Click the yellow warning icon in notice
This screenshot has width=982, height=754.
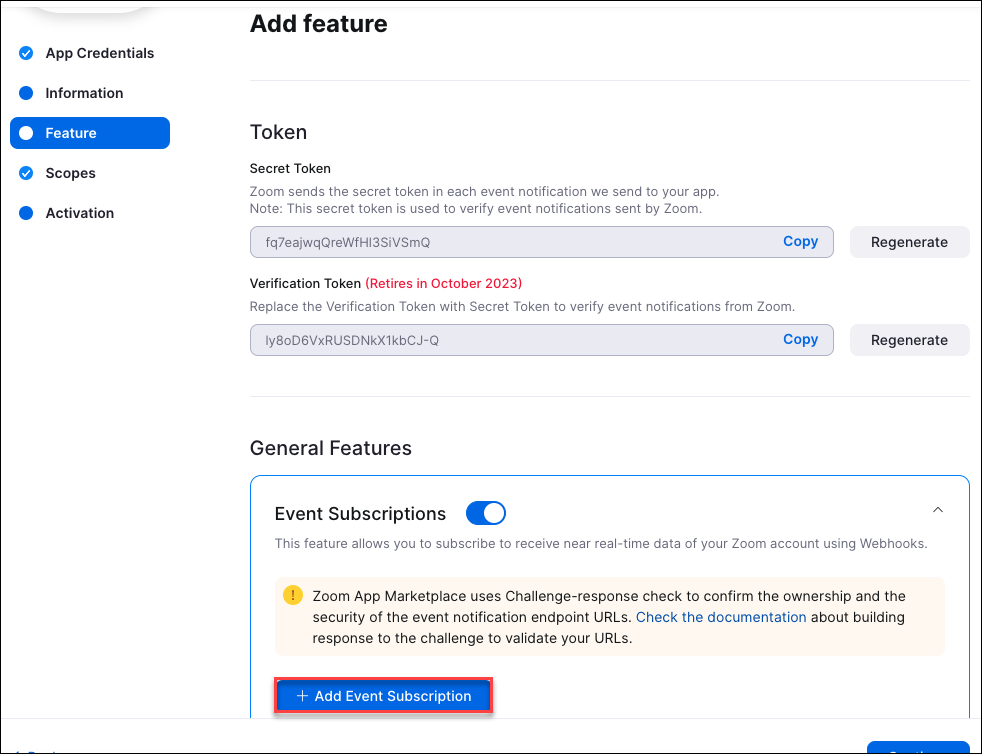[292, 596]
